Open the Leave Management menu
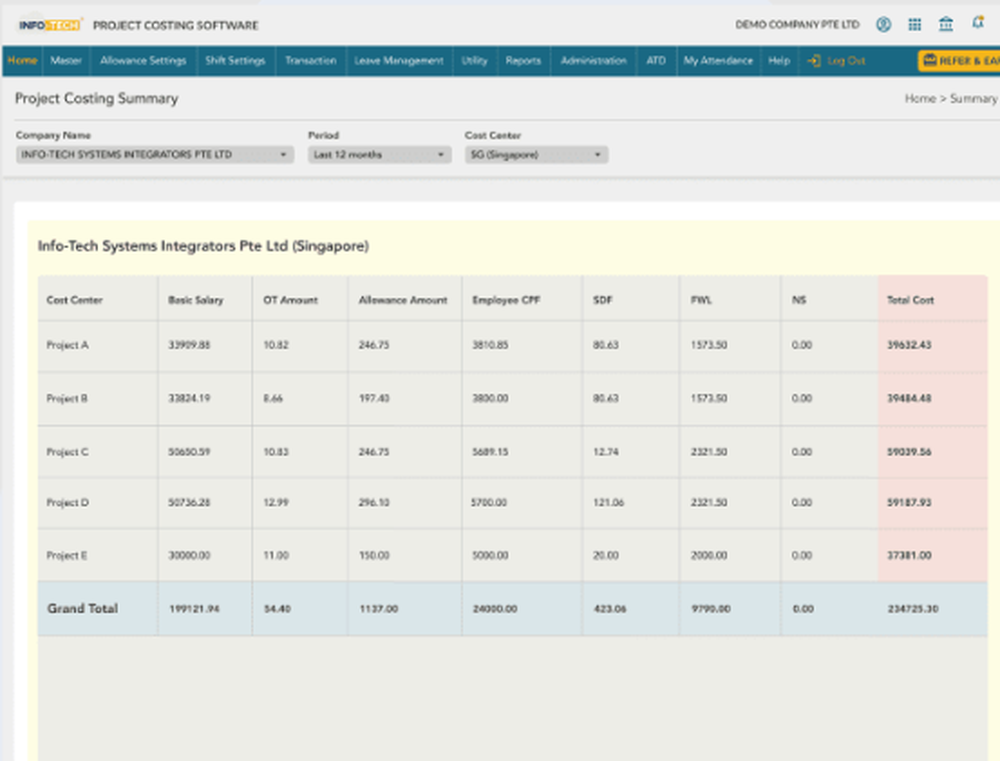This screenshot has width=1000, height=761. [399, 61]
